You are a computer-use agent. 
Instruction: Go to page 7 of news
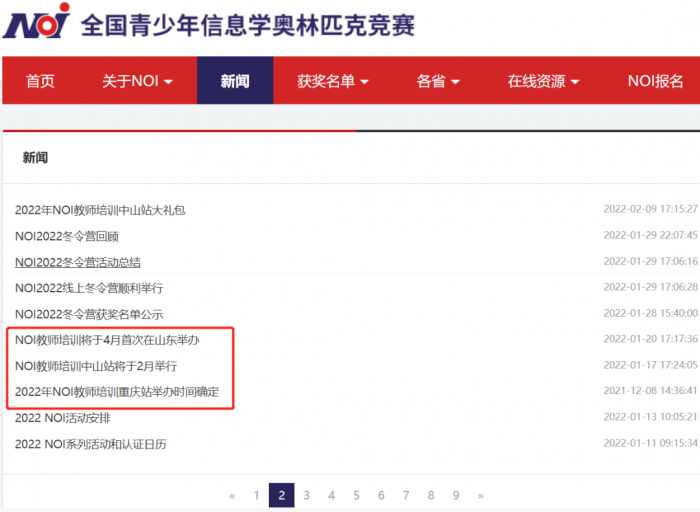[406, 495]
